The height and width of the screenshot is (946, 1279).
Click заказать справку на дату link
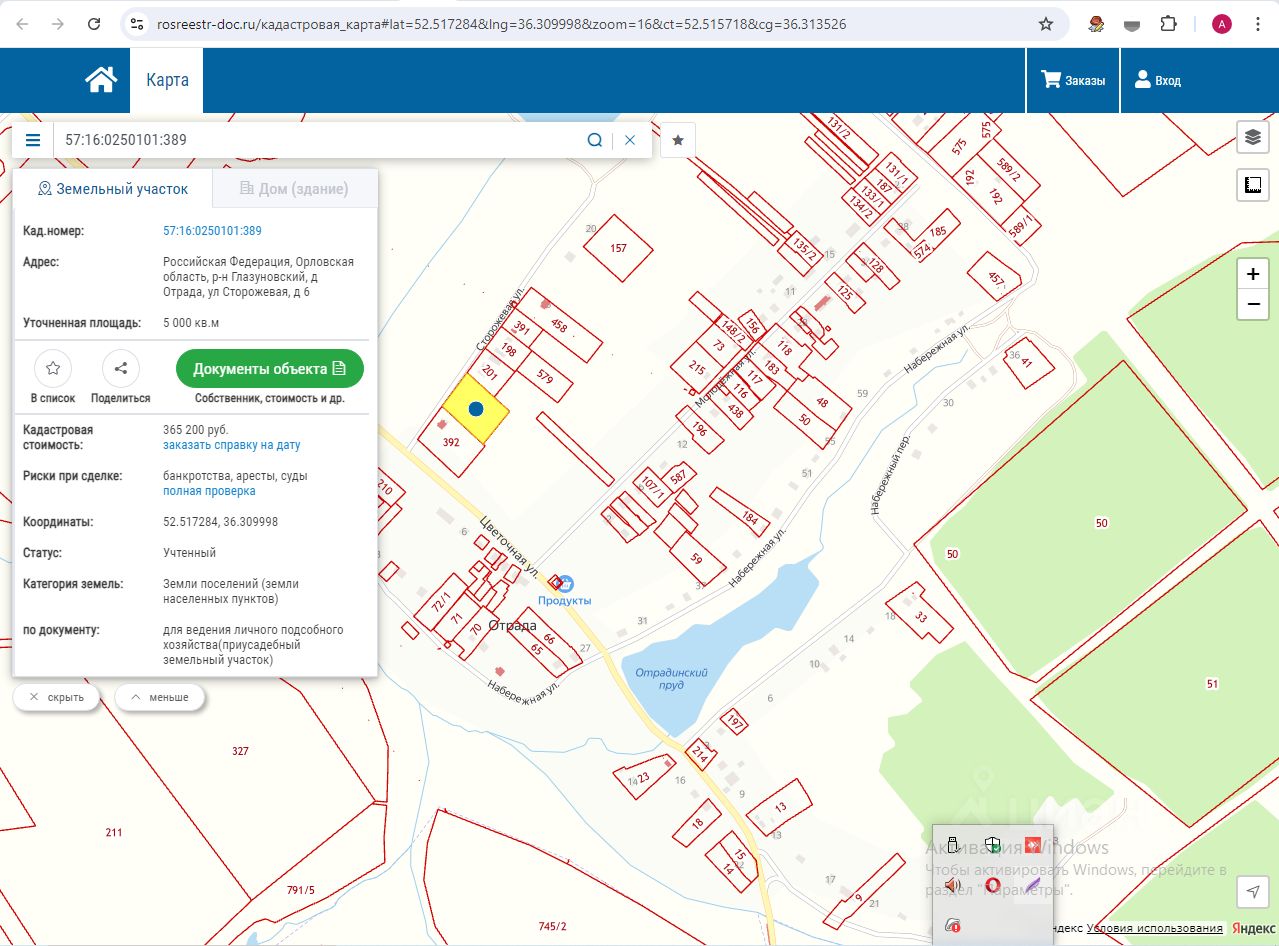click(x=231, y=445)
